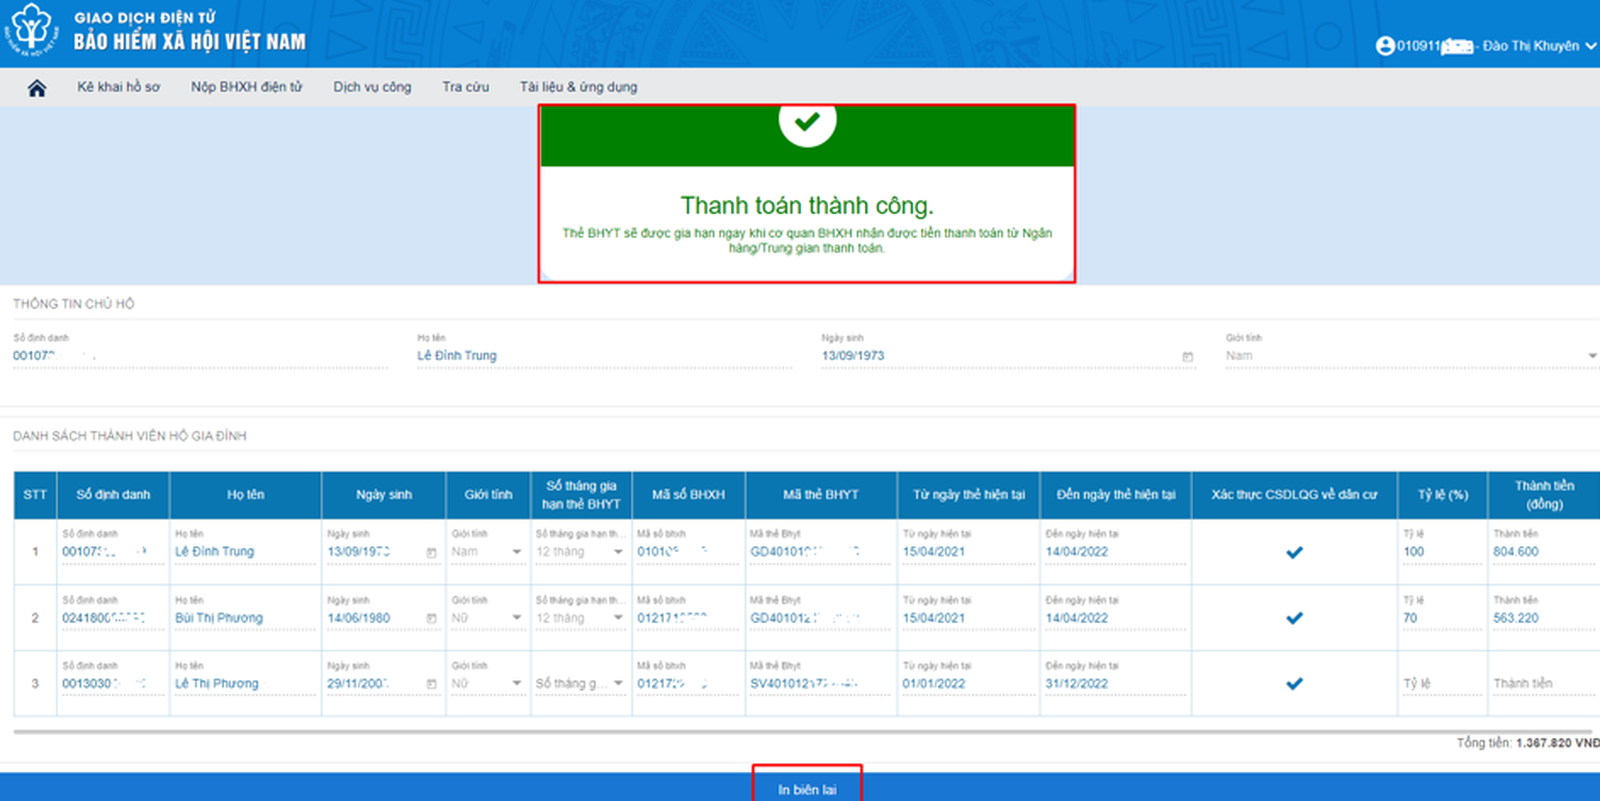
Task: Toggle the verification checkmark for Lê Thị Phương
Action: tap(1294, 684)
